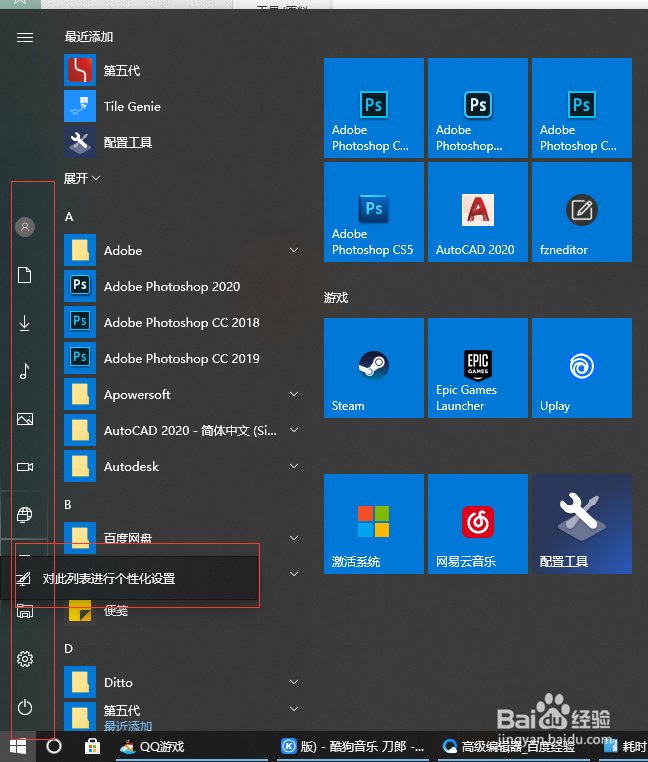This screenshot has height=762, width=648.
Task: Expand the 第五代 folder under D
Action: 181,716
